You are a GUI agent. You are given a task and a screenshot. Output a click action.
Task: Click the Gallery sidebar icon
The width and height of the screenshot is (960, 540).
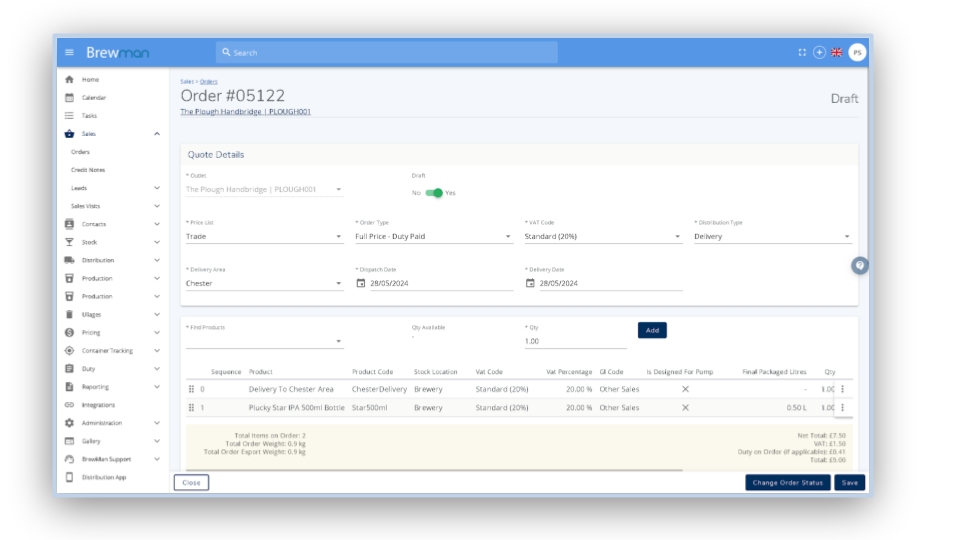click(x=69, y=441)
